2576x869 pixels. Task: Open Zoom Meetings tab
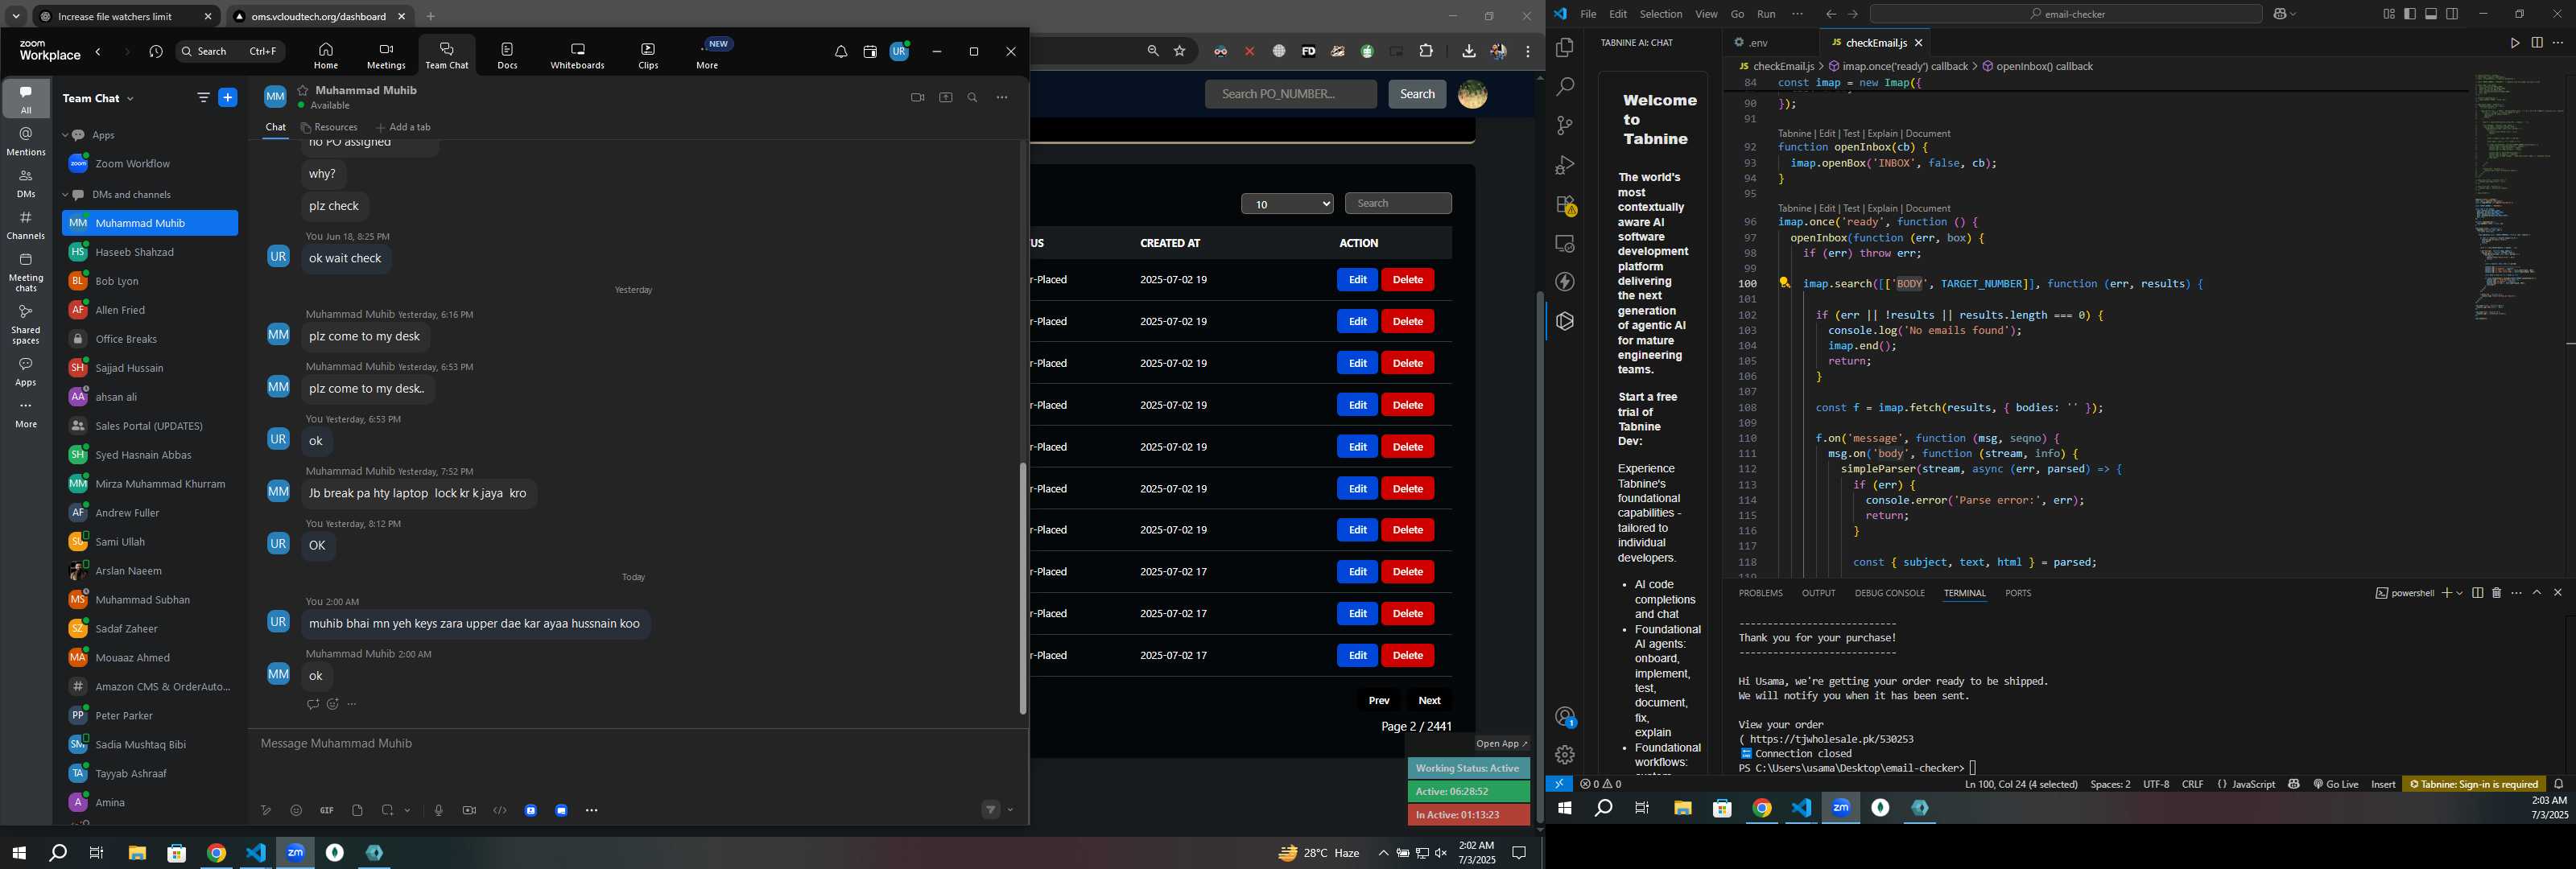tap(386, 55)
